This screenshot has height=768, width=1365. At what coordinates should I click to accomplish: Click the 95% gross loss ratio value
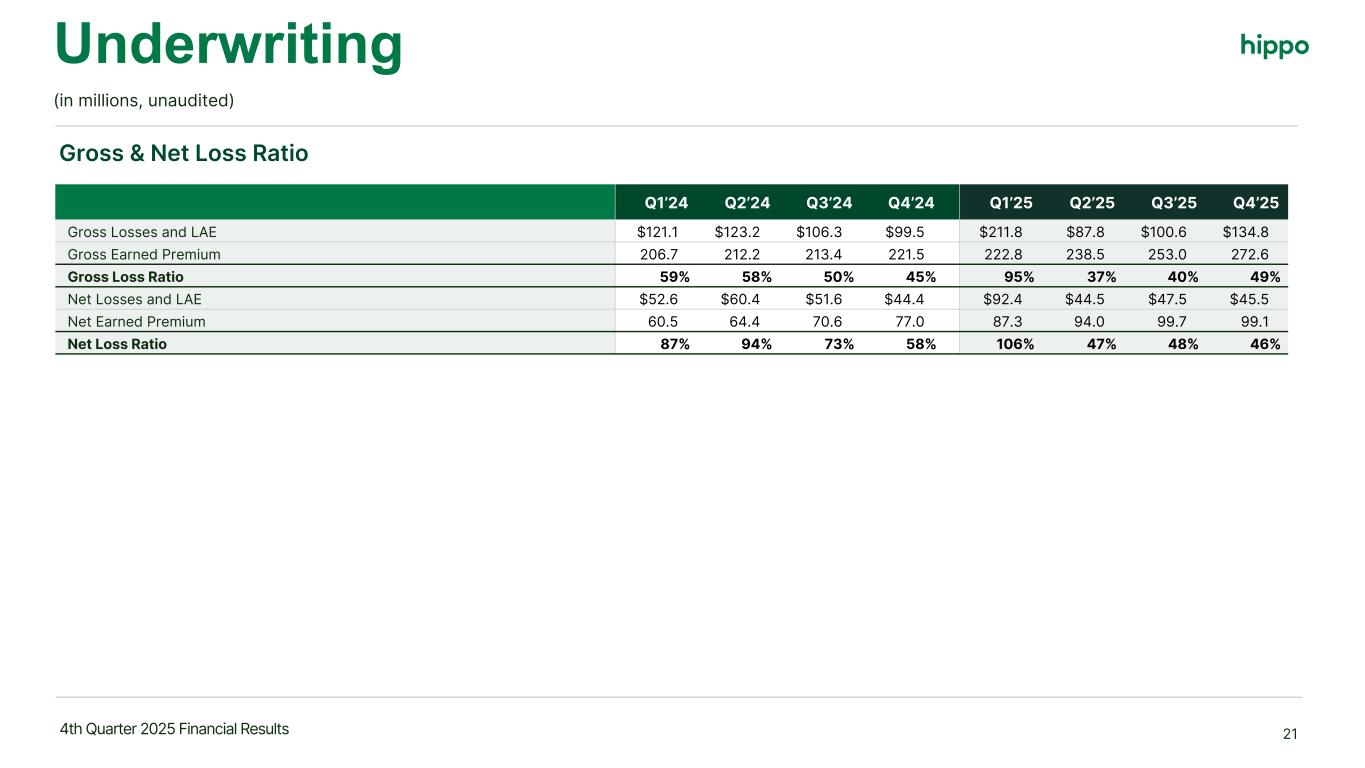click(1019, 277)
